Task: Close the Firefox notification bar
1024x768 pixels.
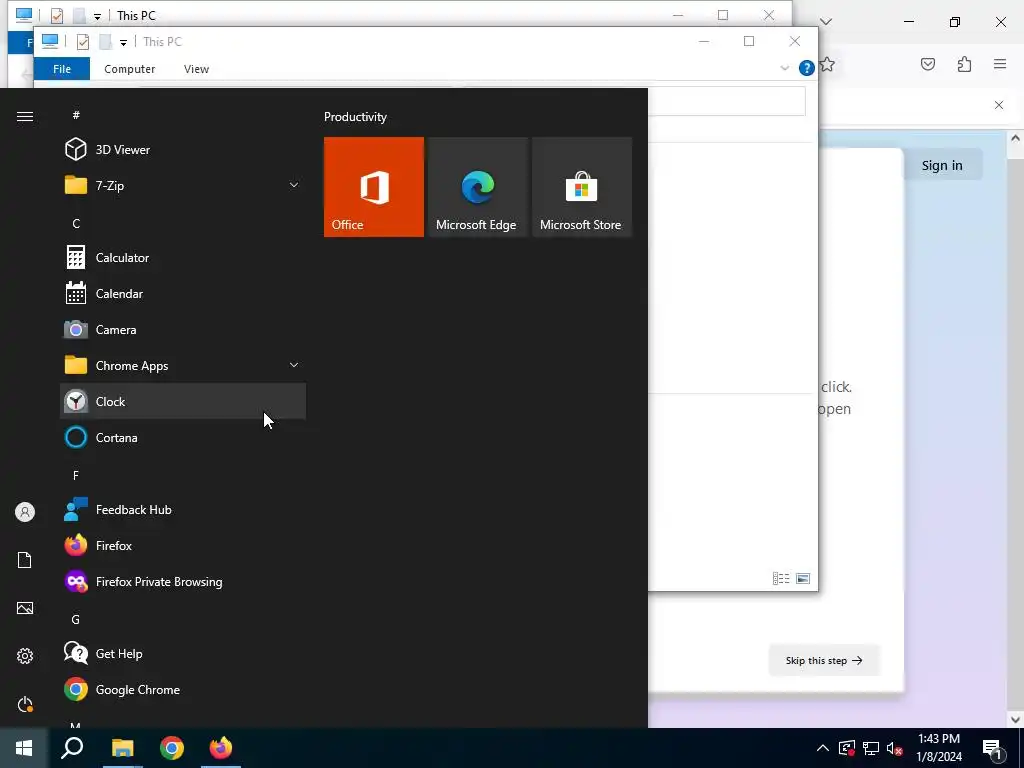Action: click(x=999, y=104)
